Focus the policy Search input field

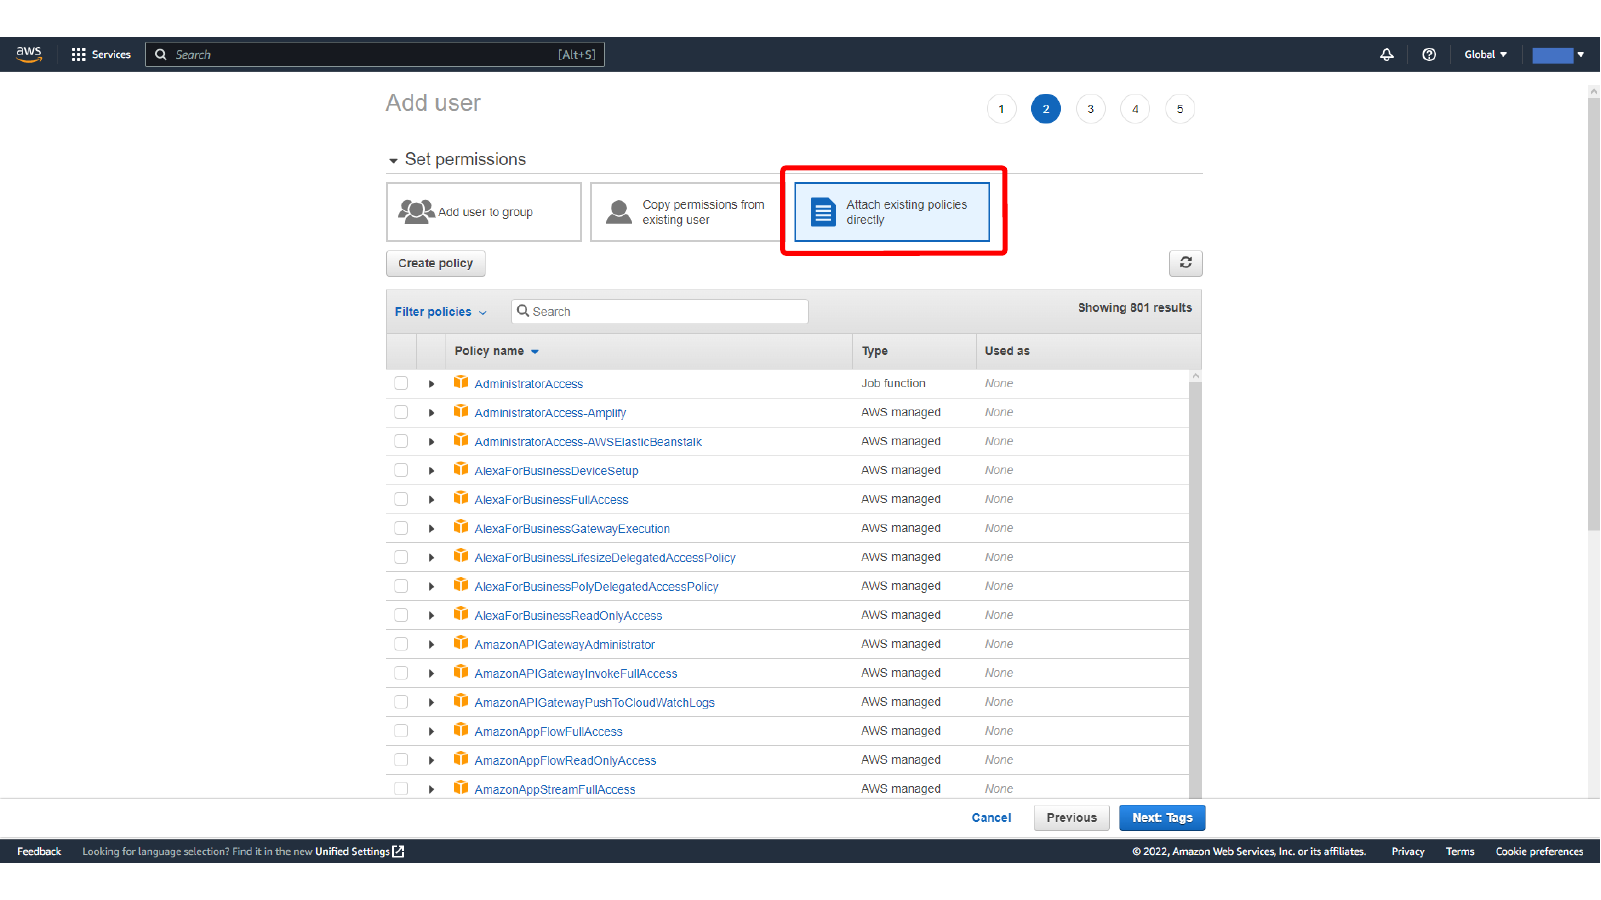point(660,312)
